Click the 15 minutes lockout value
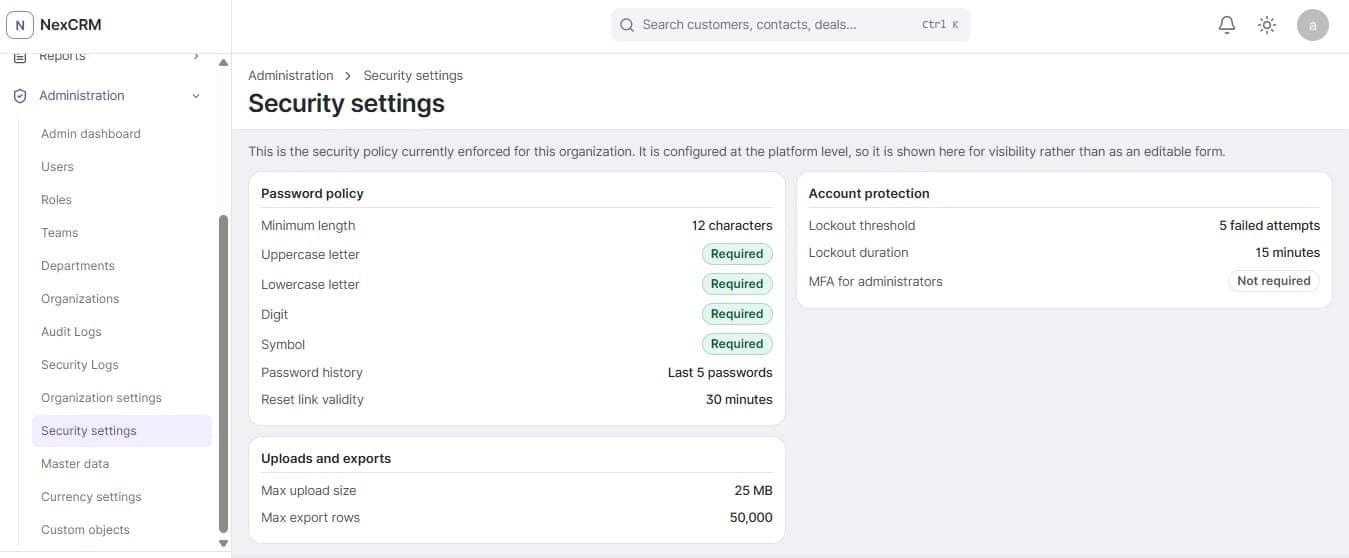1349x558 pixels. tap(1288, 253)
